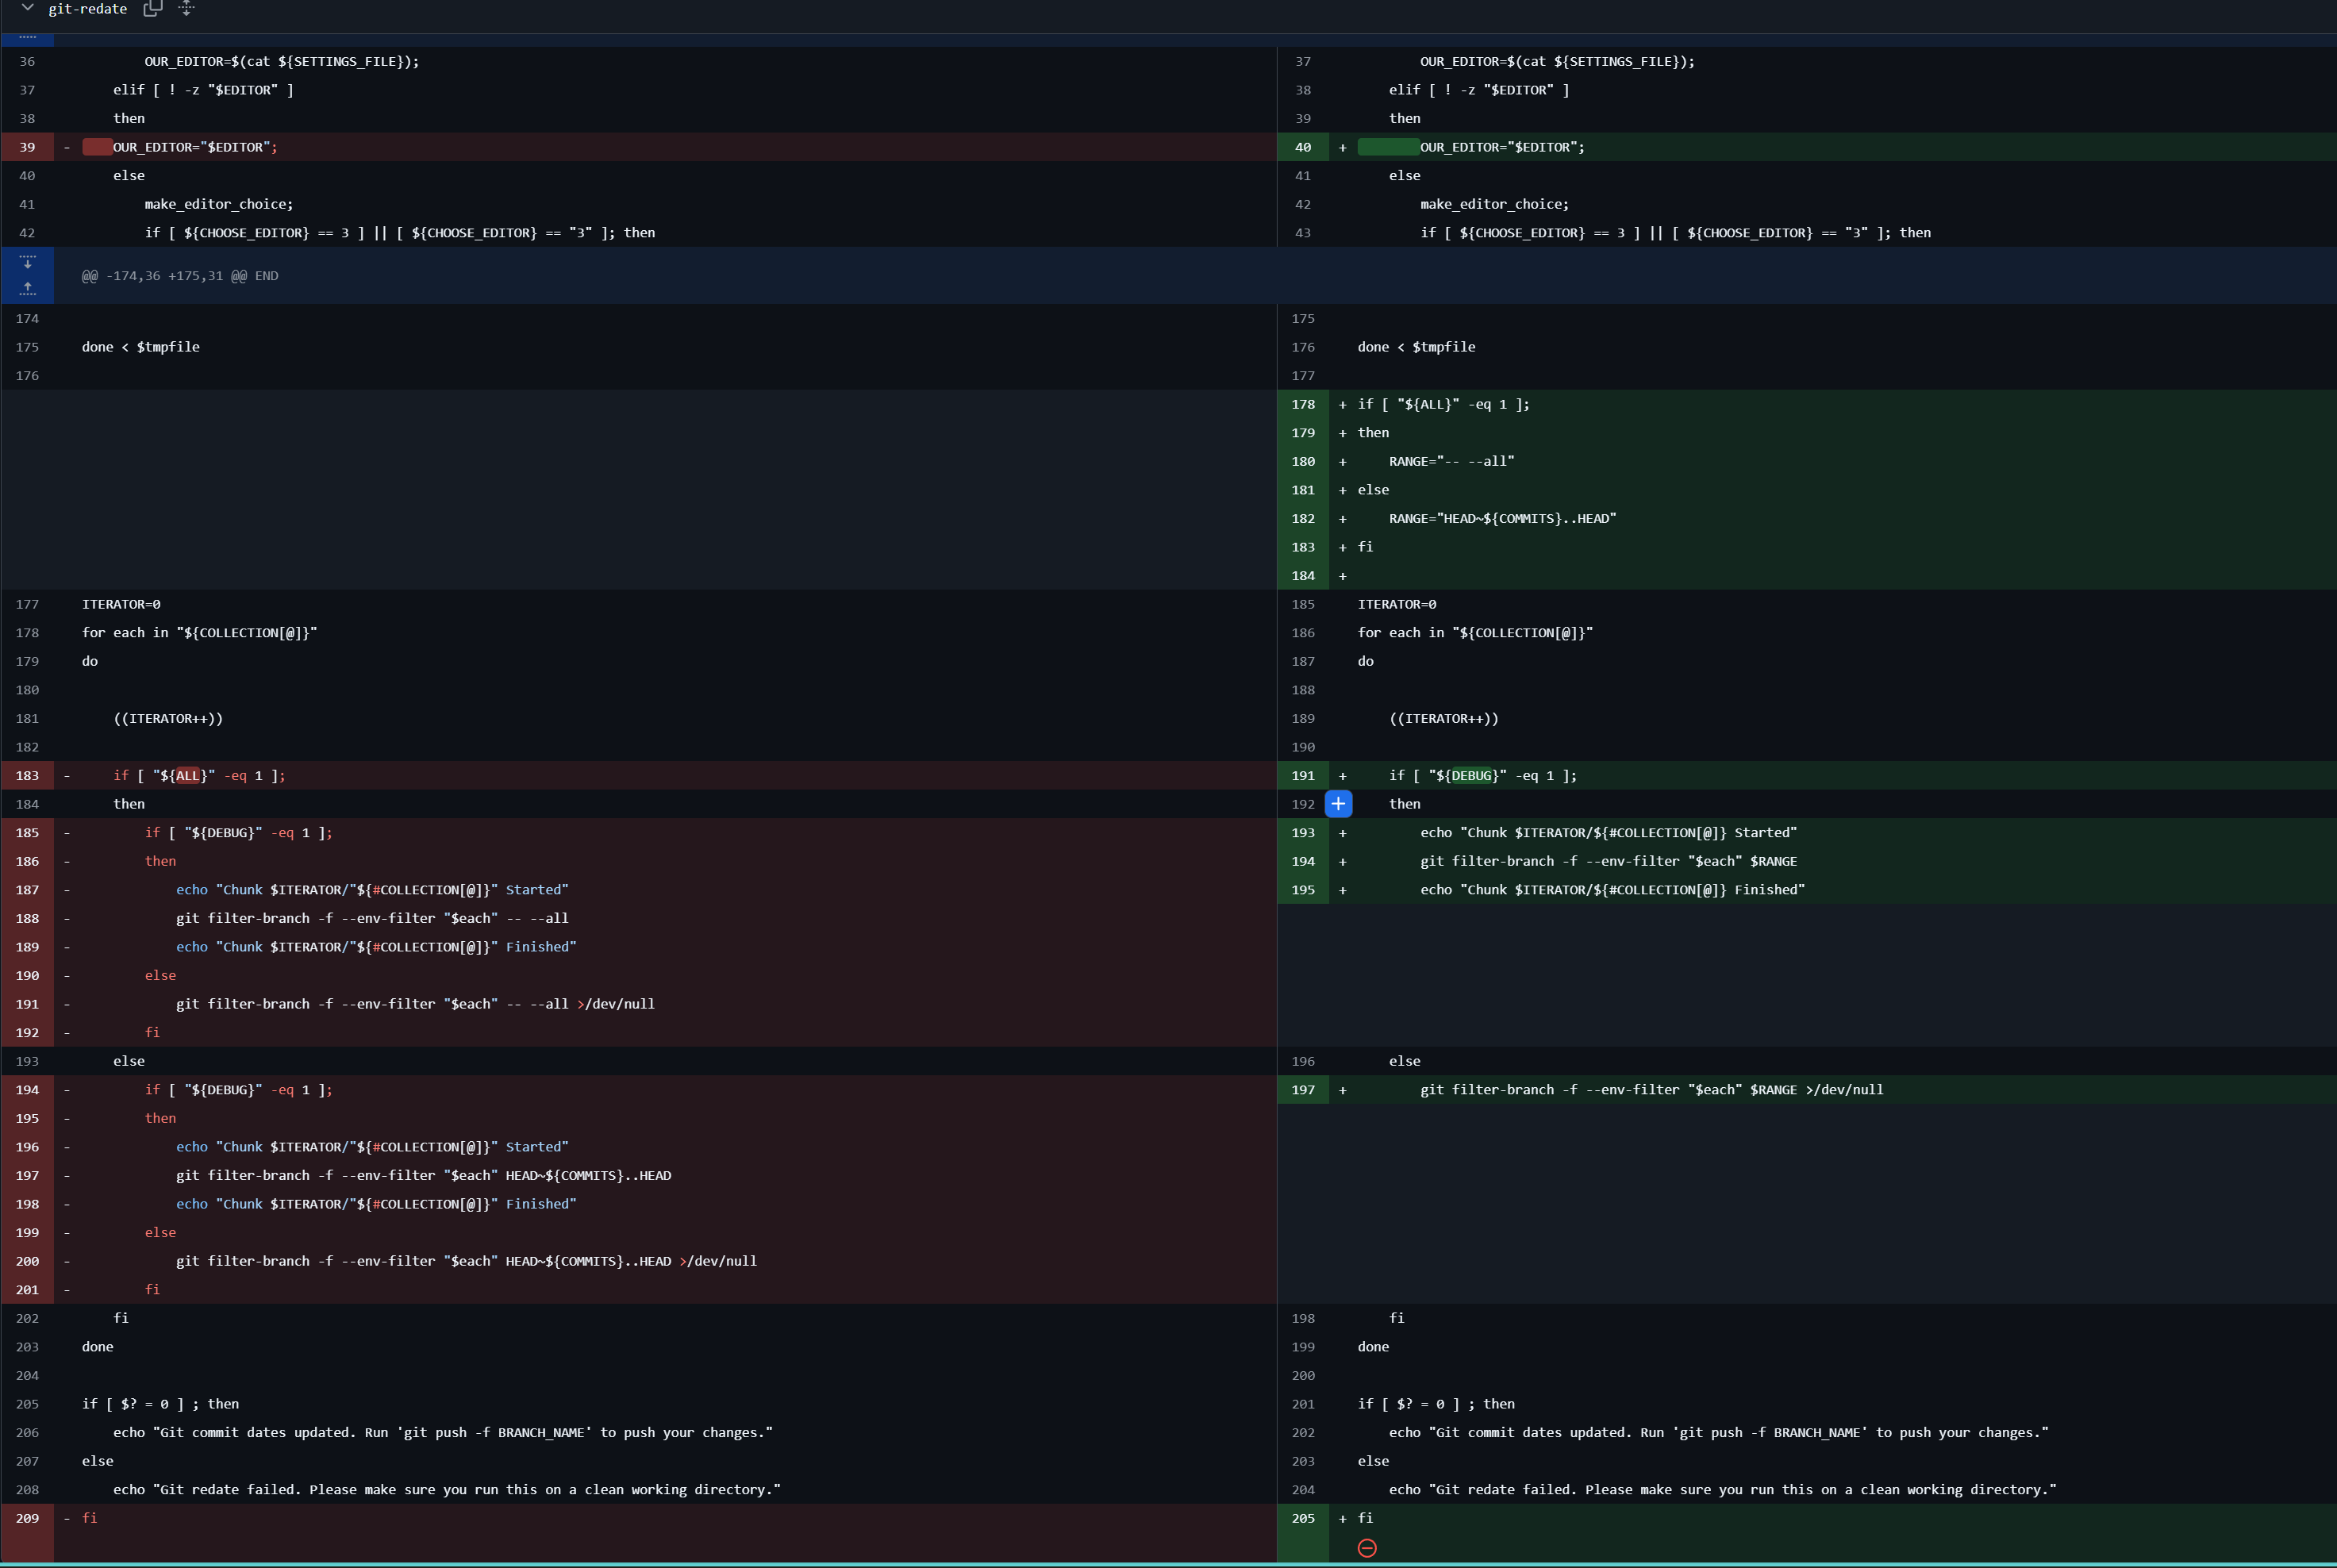Copy the git-redate file path
The image size is (2337, 1568).
point(153,8)
